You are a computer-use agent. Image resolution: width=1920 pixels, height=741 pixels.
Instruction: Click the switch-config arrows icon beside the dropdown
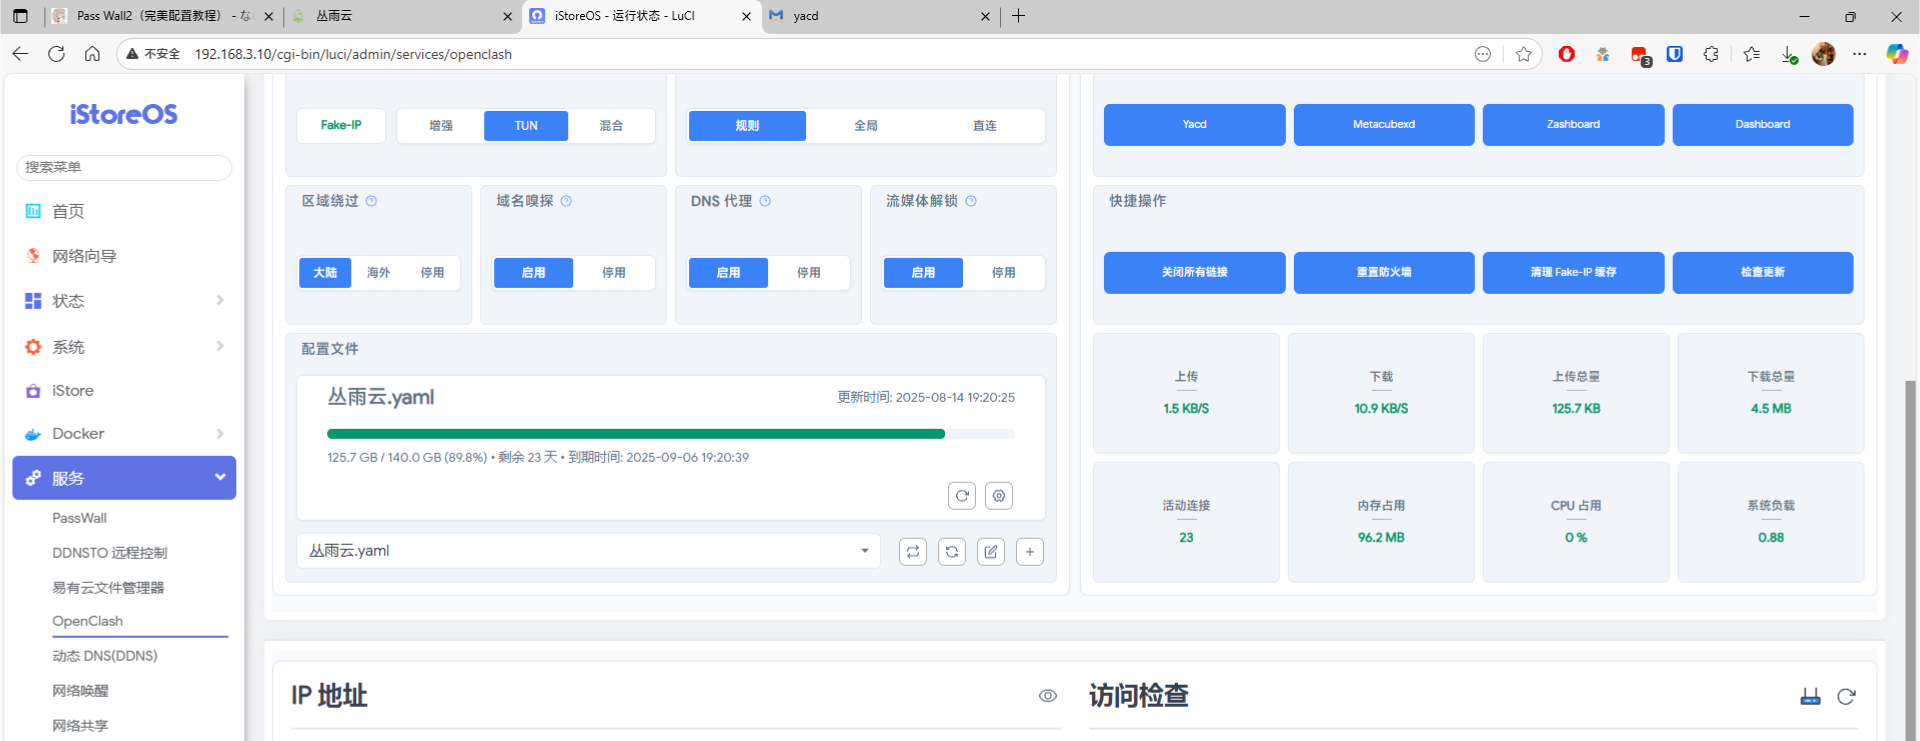[913, 551]
